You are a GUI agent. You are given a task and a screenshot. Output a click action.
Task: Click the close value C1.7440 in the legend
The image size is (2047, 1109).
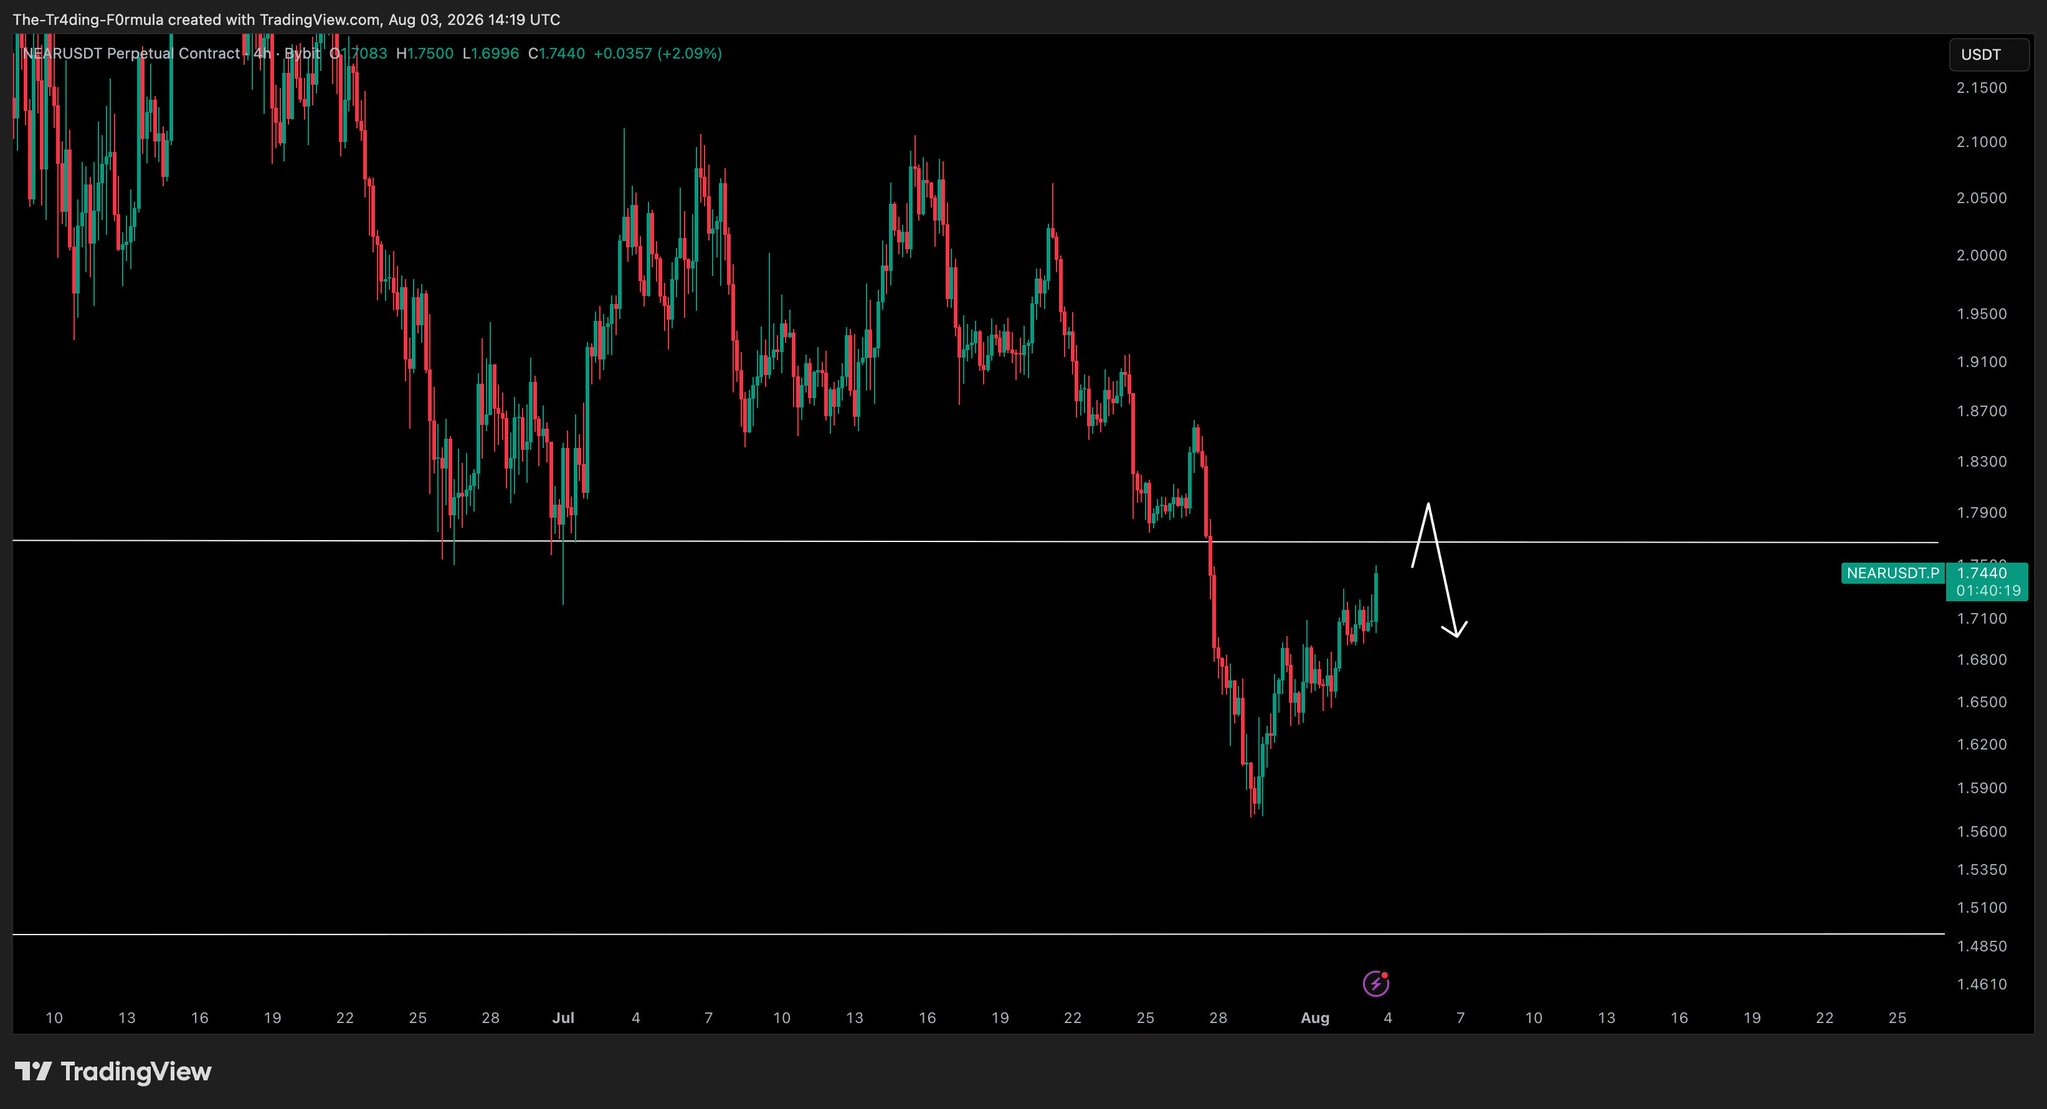point(557,53)
